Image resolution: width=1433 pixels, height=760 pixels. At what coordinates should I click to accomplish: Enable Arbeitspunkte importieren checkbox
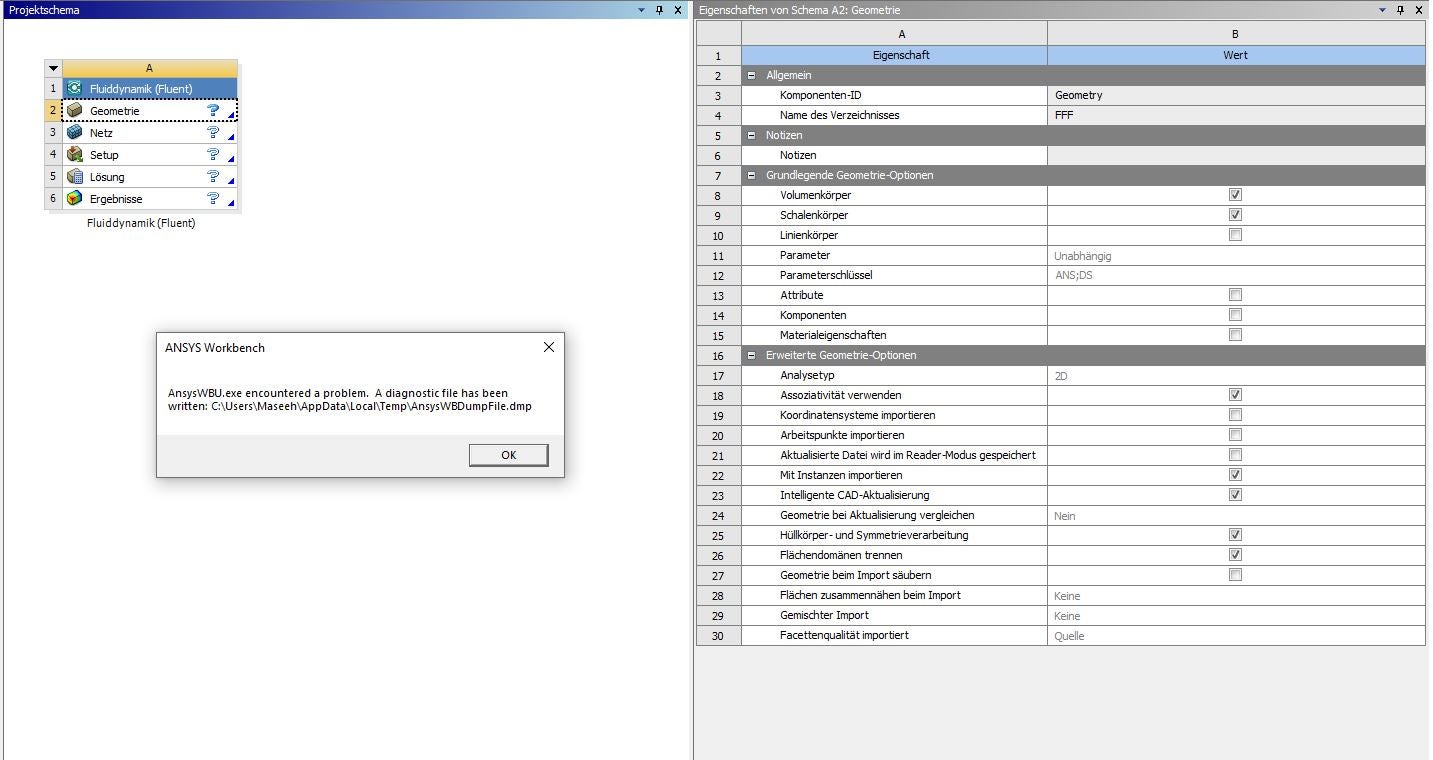(1235, 435)
